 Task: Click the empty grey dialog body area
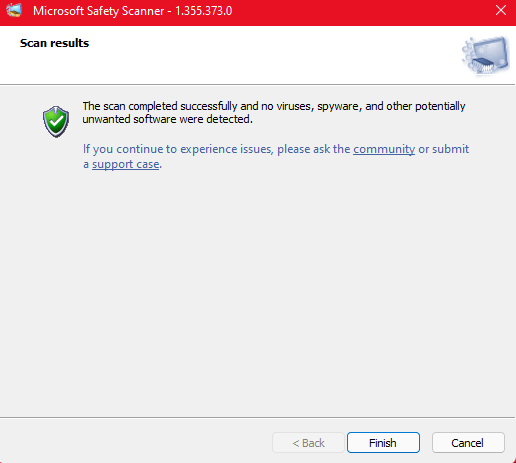click(x=258, y=283)
